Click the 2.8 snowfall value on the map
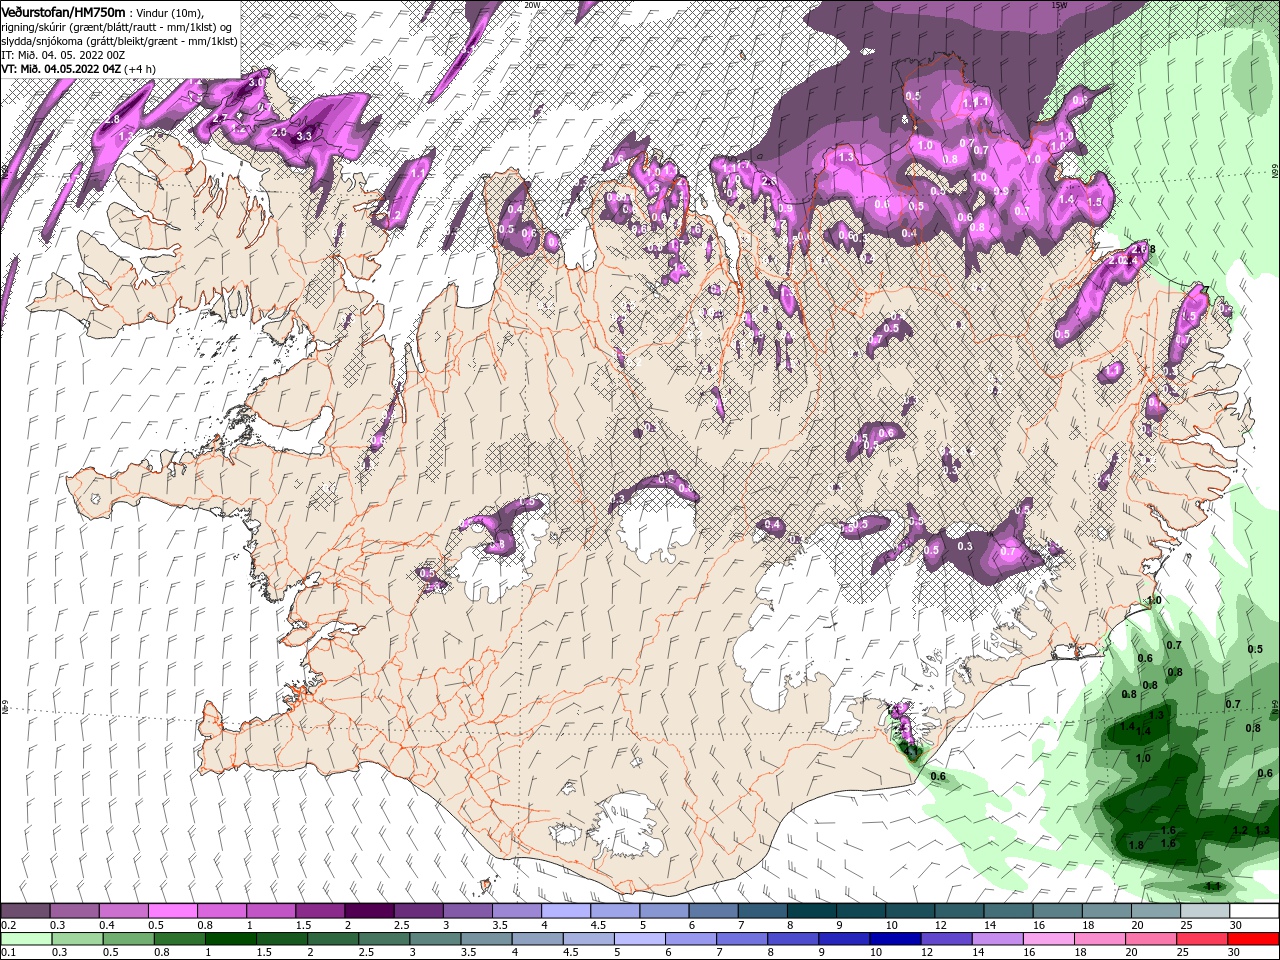This screenshot has height=960, width=1280. tap(112, 119)
